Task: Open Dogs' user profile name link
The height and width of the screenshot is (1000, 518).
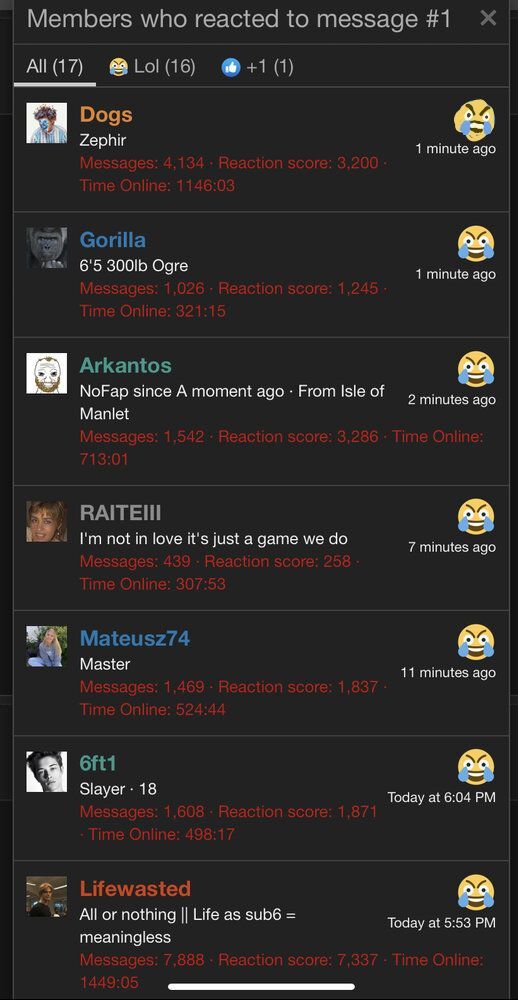Action: coord(106,115)
